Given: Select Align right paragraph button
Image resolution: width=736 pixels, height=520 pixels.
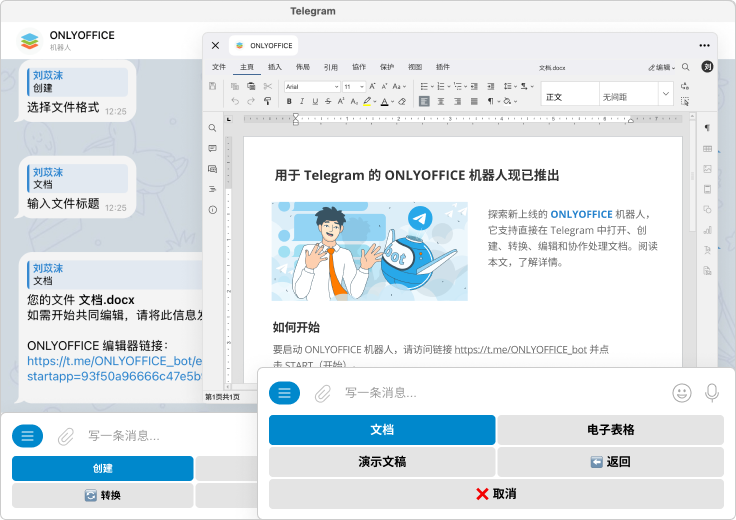Looking at the screenshot, I should 458,101.
